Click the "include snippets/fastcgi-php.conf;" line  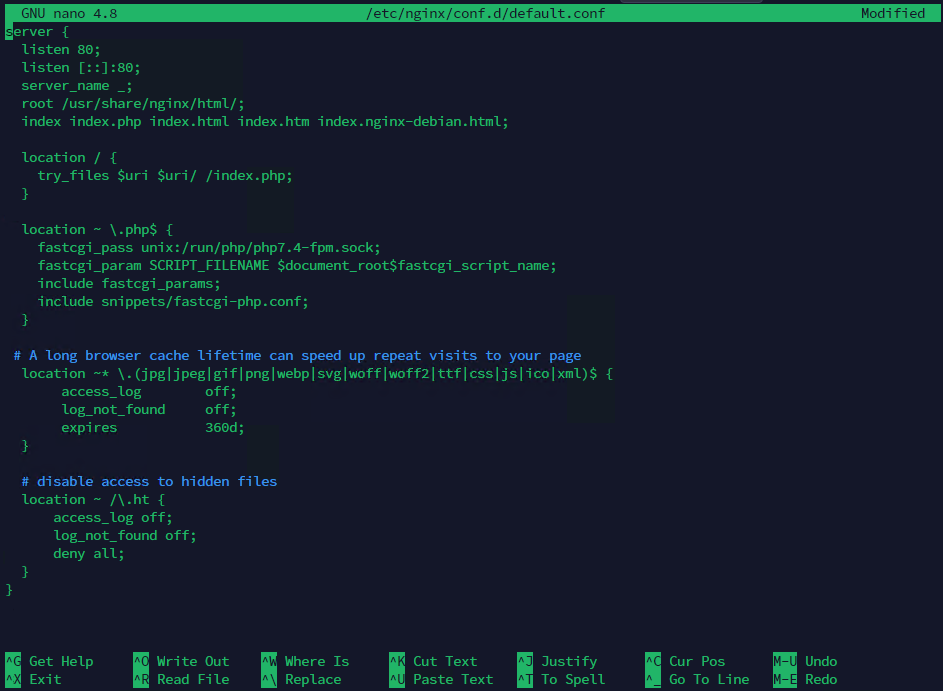coord(173,302)
